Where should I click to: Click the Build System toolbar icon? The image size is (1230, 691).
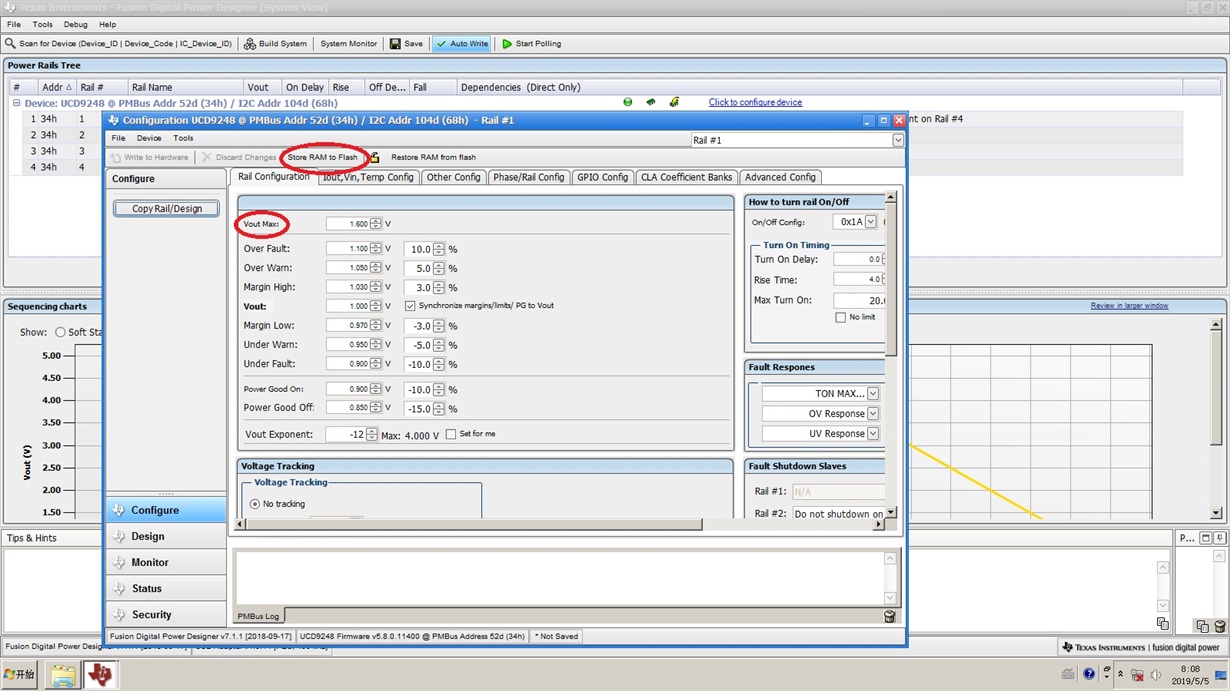(250, 44)
